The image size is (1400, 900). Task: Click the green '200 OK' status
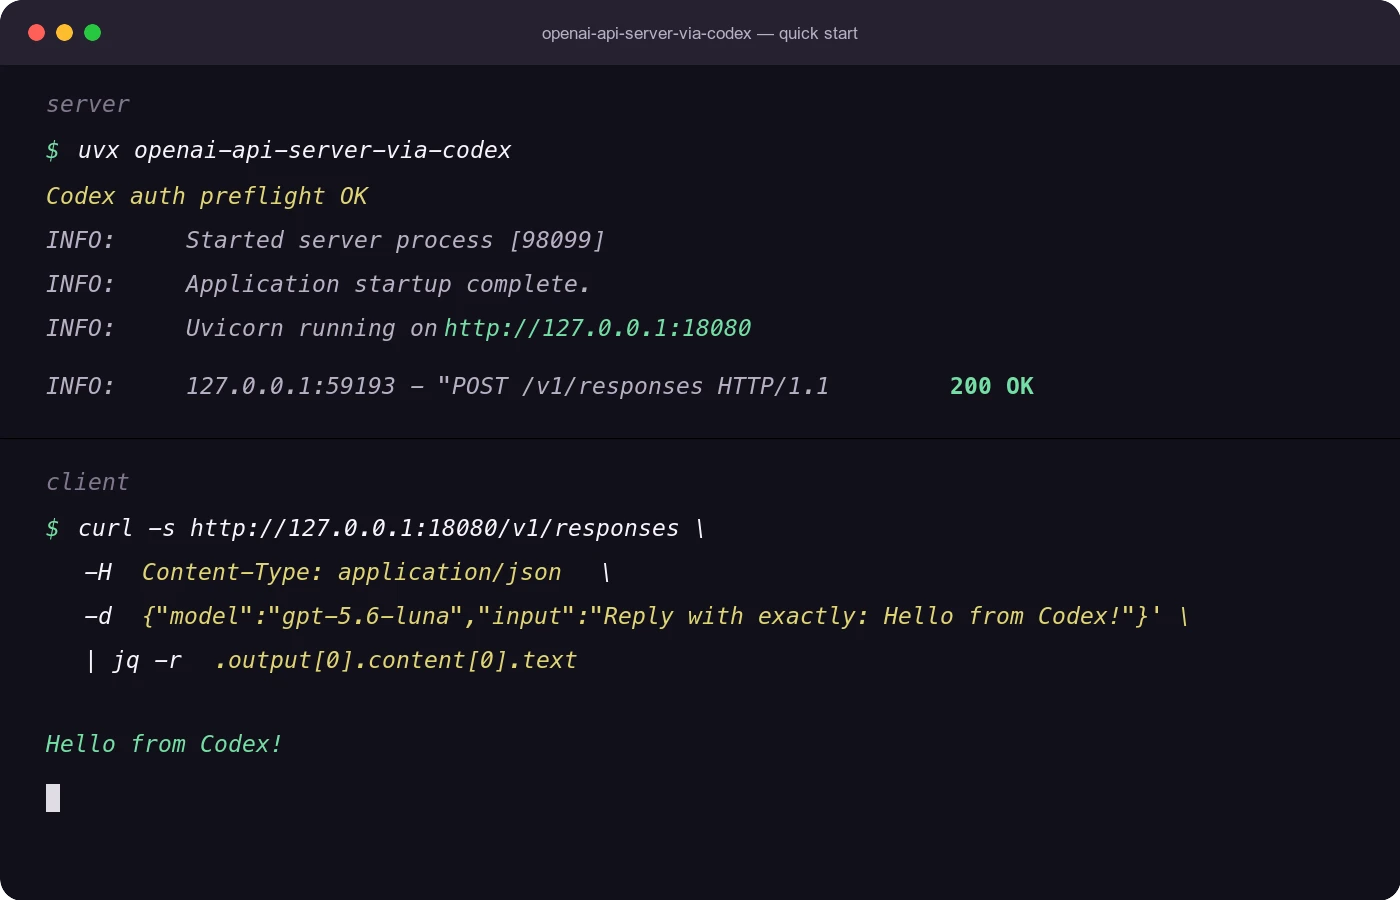992,386
